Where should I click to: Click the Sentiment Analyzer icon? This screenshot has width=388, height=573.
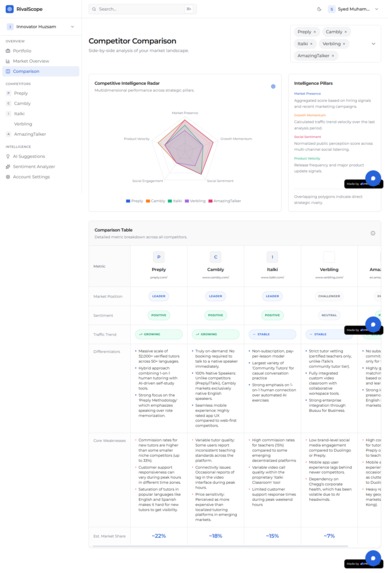click(8, 167)
